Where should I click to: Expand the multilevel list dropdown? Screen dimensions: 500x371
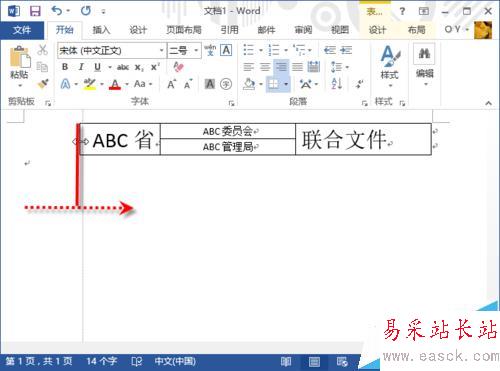310,51
